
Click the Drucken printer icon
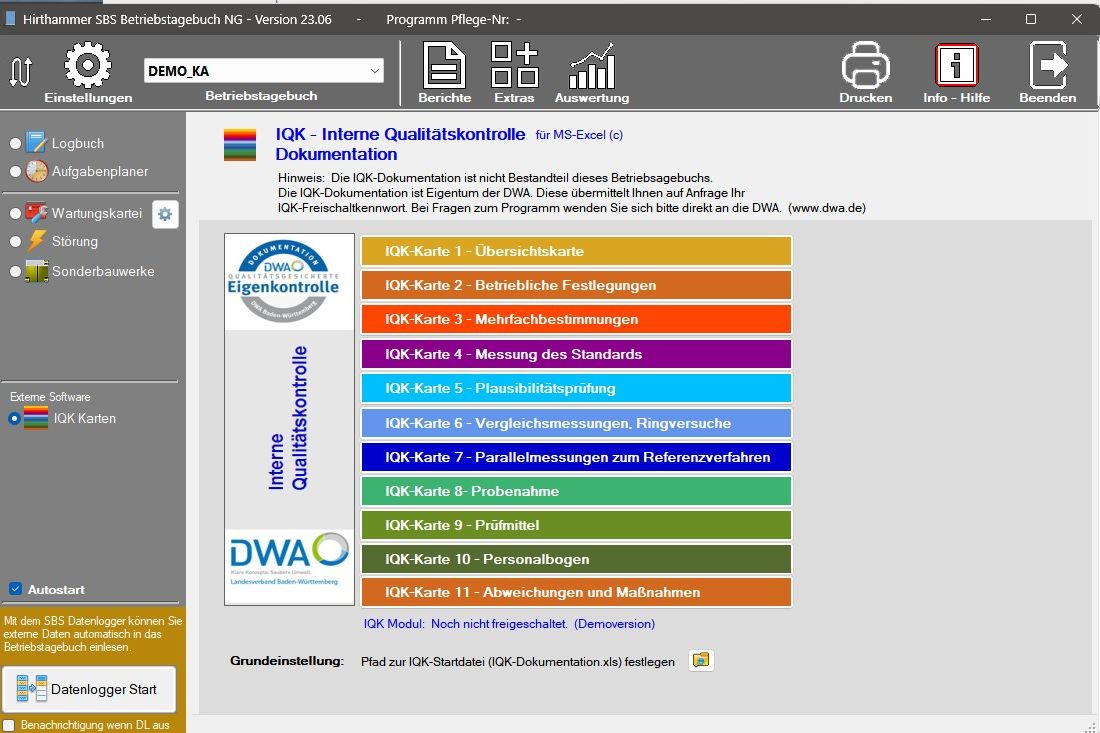coord(865,66)
